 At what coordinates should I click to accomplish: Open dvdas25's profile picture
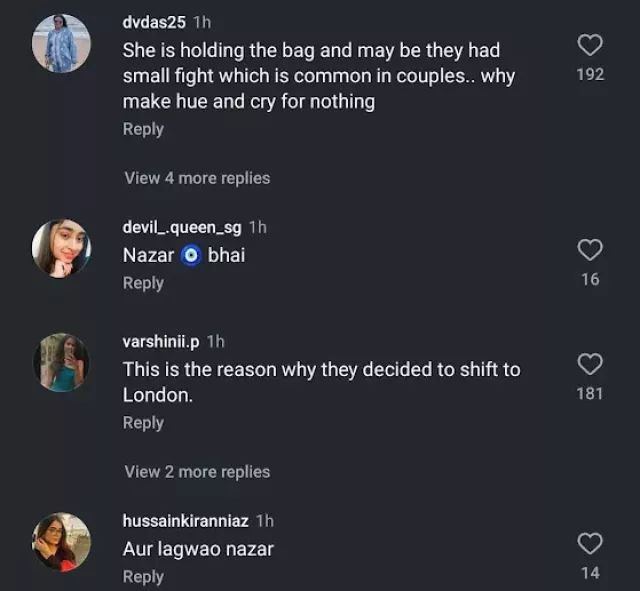61,44
